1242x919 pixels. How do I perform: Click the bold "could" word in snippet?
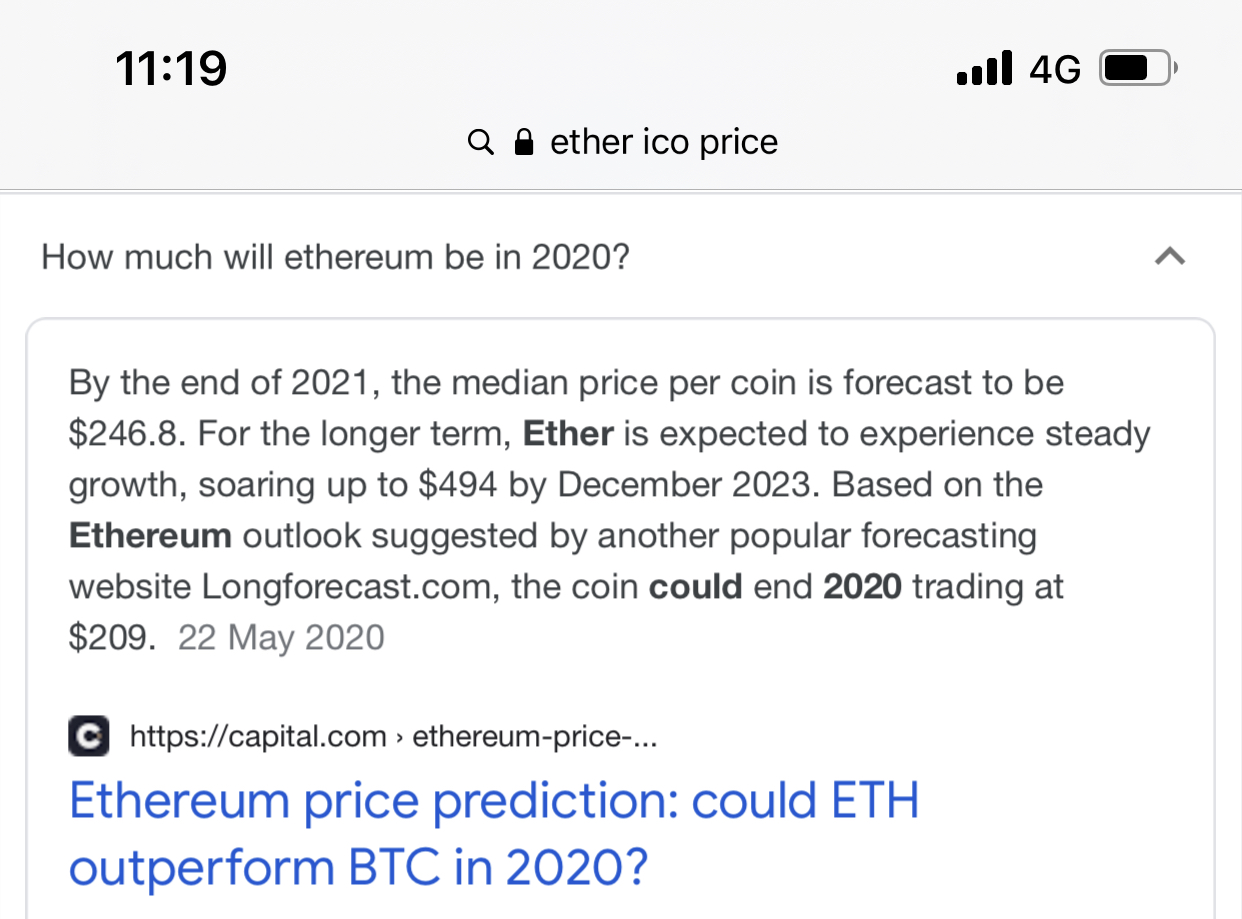695,587
